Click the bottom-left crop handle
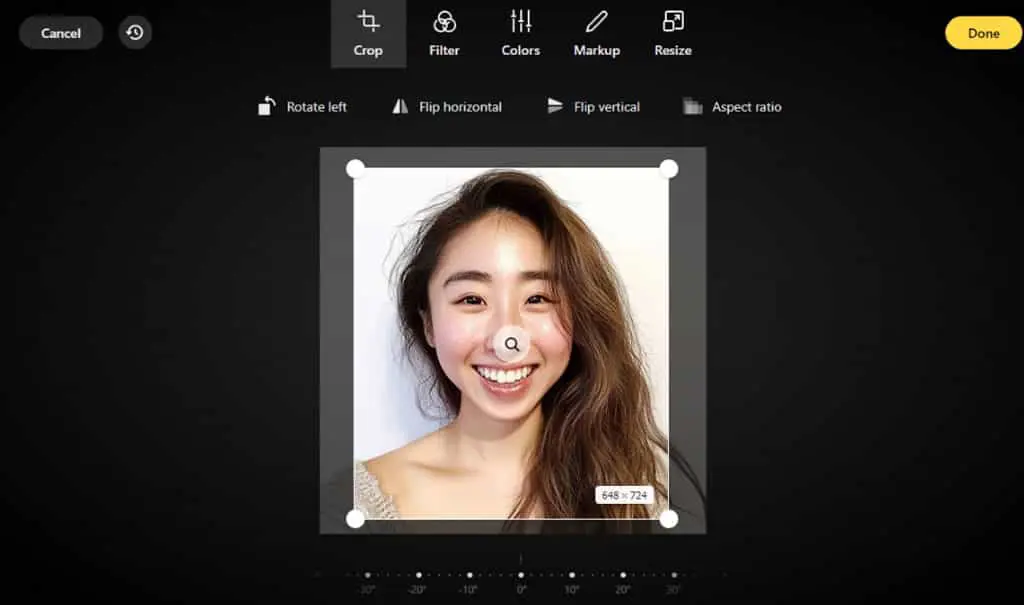 (x=355, y=519)
